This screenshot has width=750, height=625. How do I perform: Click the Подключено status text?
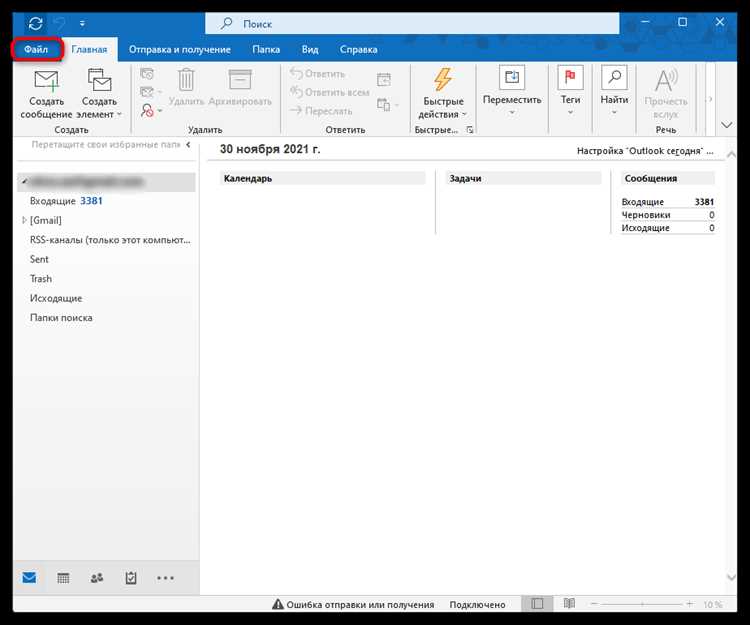pyautogui.click(x=477, y=604)
